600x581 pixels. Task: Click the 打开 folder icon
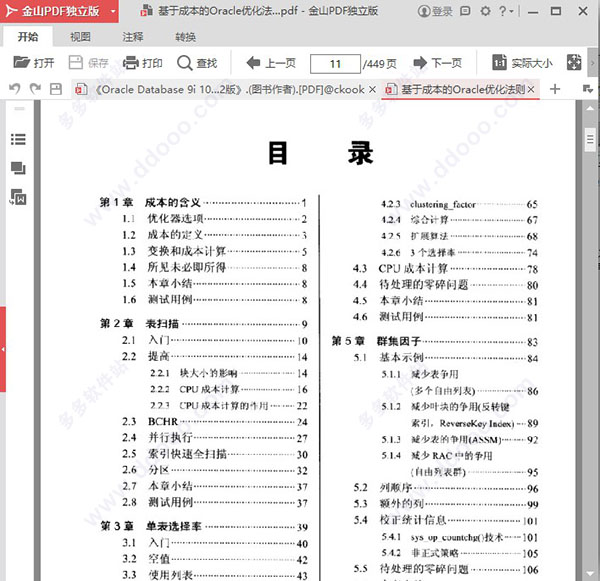pos(21,62)
